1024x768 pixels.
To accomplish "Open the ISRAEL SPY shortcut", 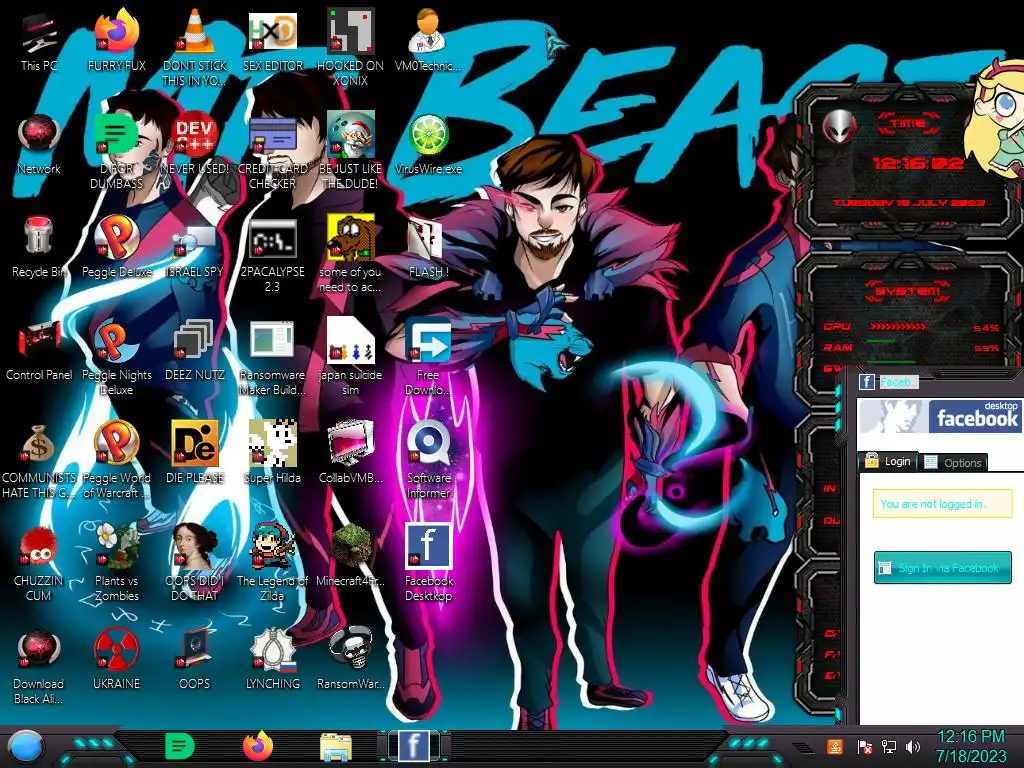I will (195, 239).
